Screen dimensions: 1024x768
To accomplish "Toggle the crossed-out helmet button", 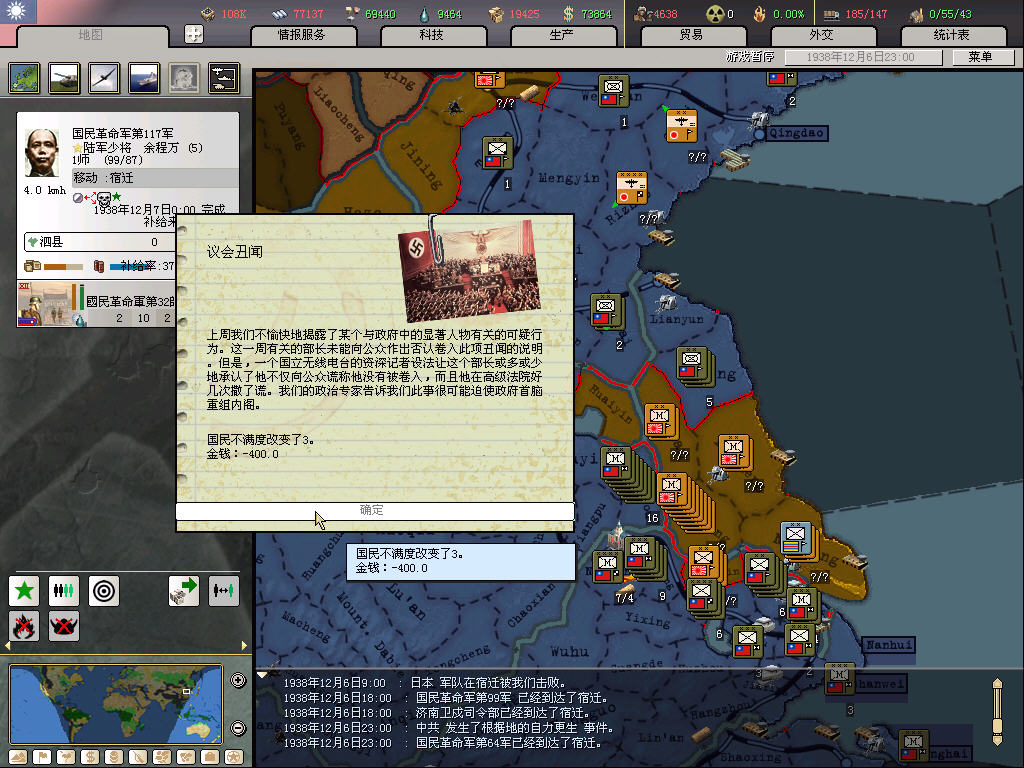I will [x=63, y=626].
